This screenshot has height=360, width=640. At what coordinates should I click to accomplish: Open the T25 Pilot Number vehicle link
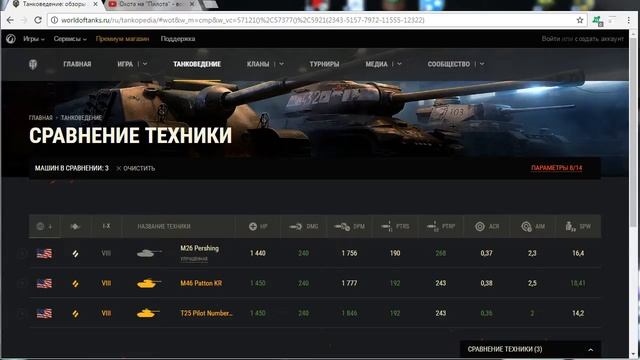click(x=207, y=313)
